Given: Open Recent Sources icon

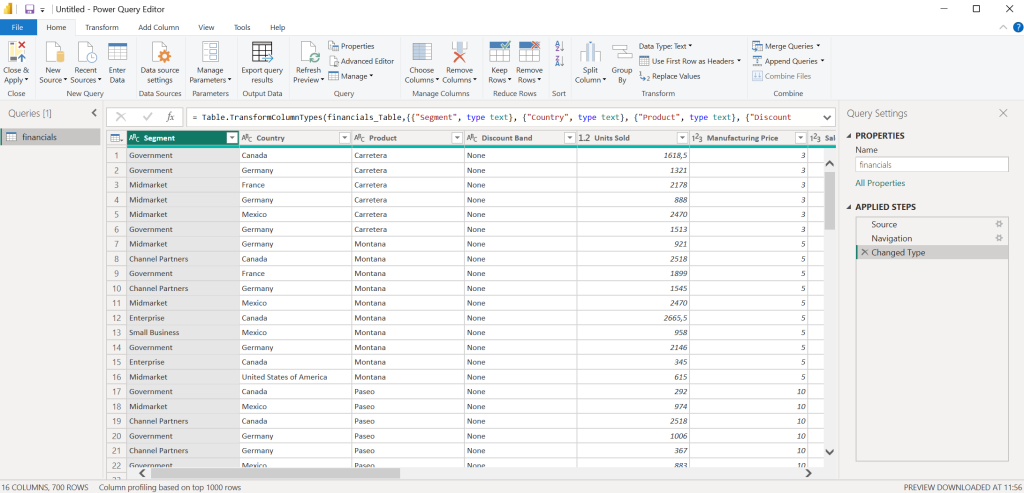Looking at the screenshot, I should [x=86, y=52].
